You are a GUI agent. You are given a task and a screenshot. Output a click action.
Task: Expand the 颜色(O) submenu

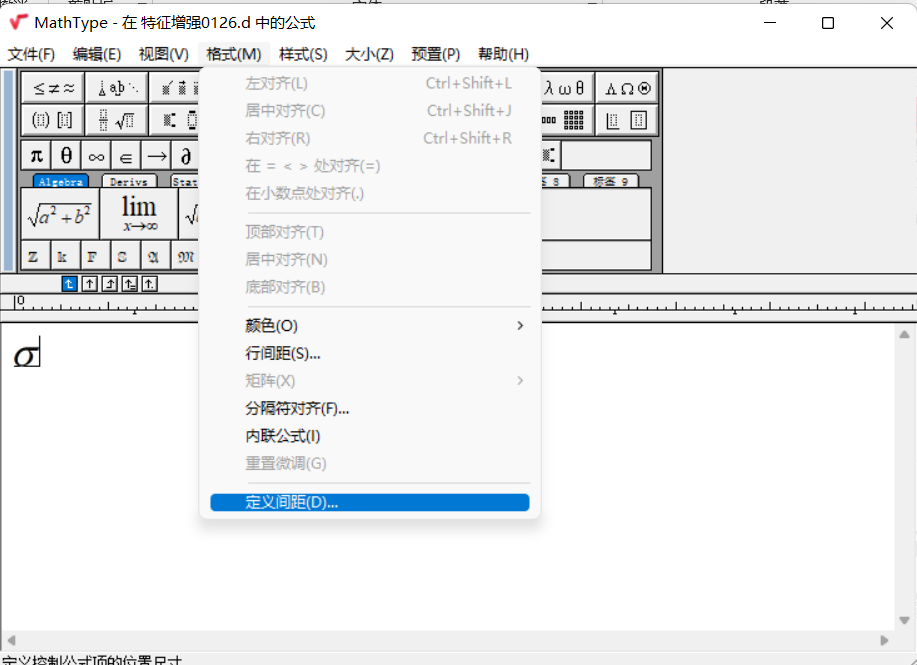[x=370, y=326]
